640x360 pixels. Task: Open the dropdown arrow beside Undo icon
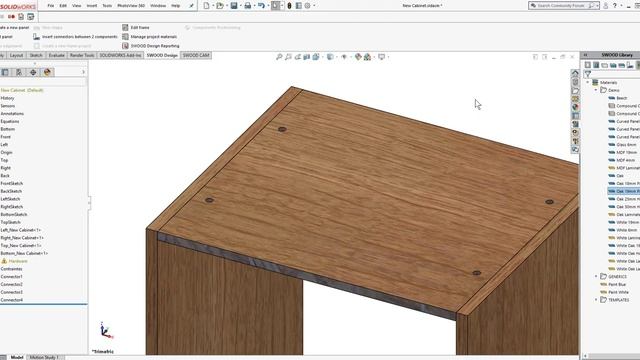[x=268, y=6]
